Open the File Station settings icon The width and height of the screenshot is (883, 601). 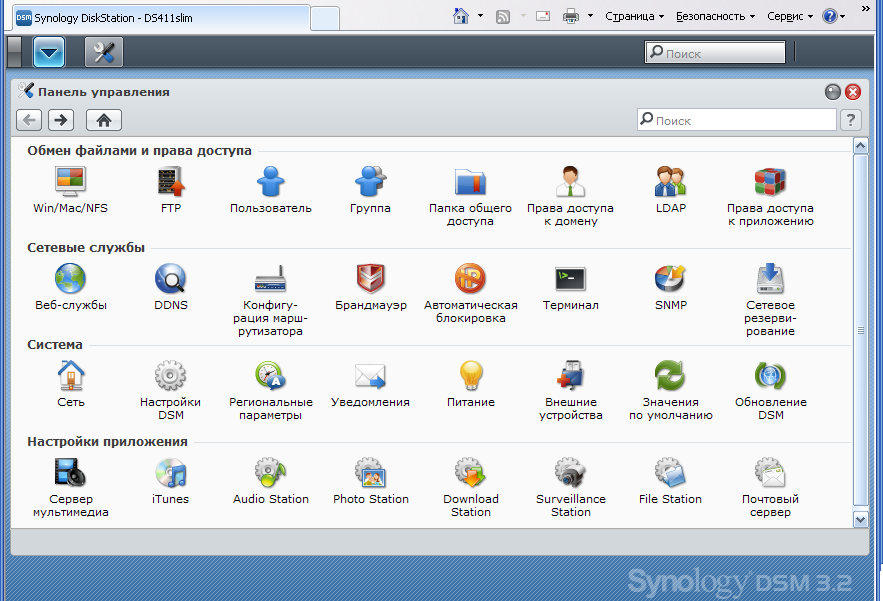(670, 472)
